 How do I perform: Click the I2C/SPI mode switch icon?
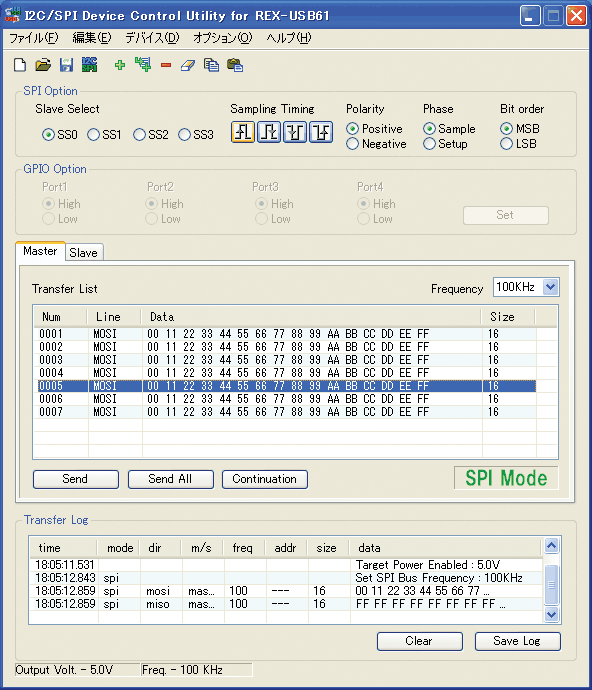[x=90, y=65]
